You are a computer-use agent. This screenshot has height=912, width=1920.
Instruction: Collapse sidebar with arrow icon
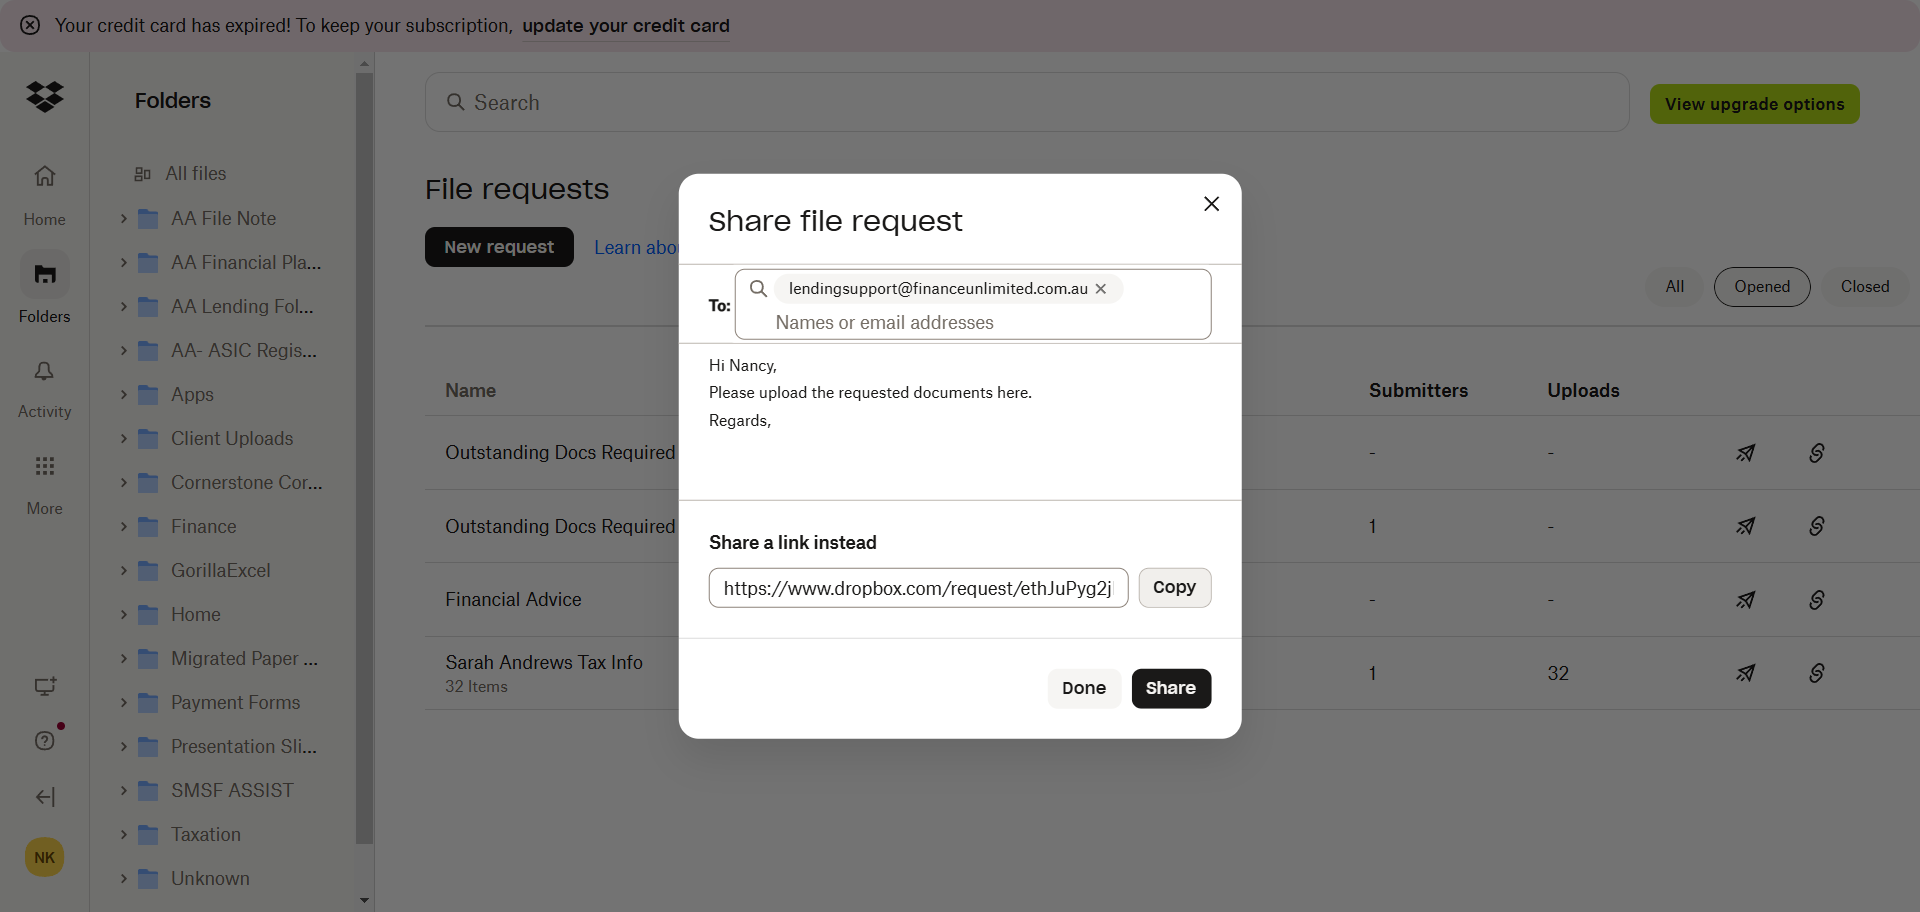[45, 797]
